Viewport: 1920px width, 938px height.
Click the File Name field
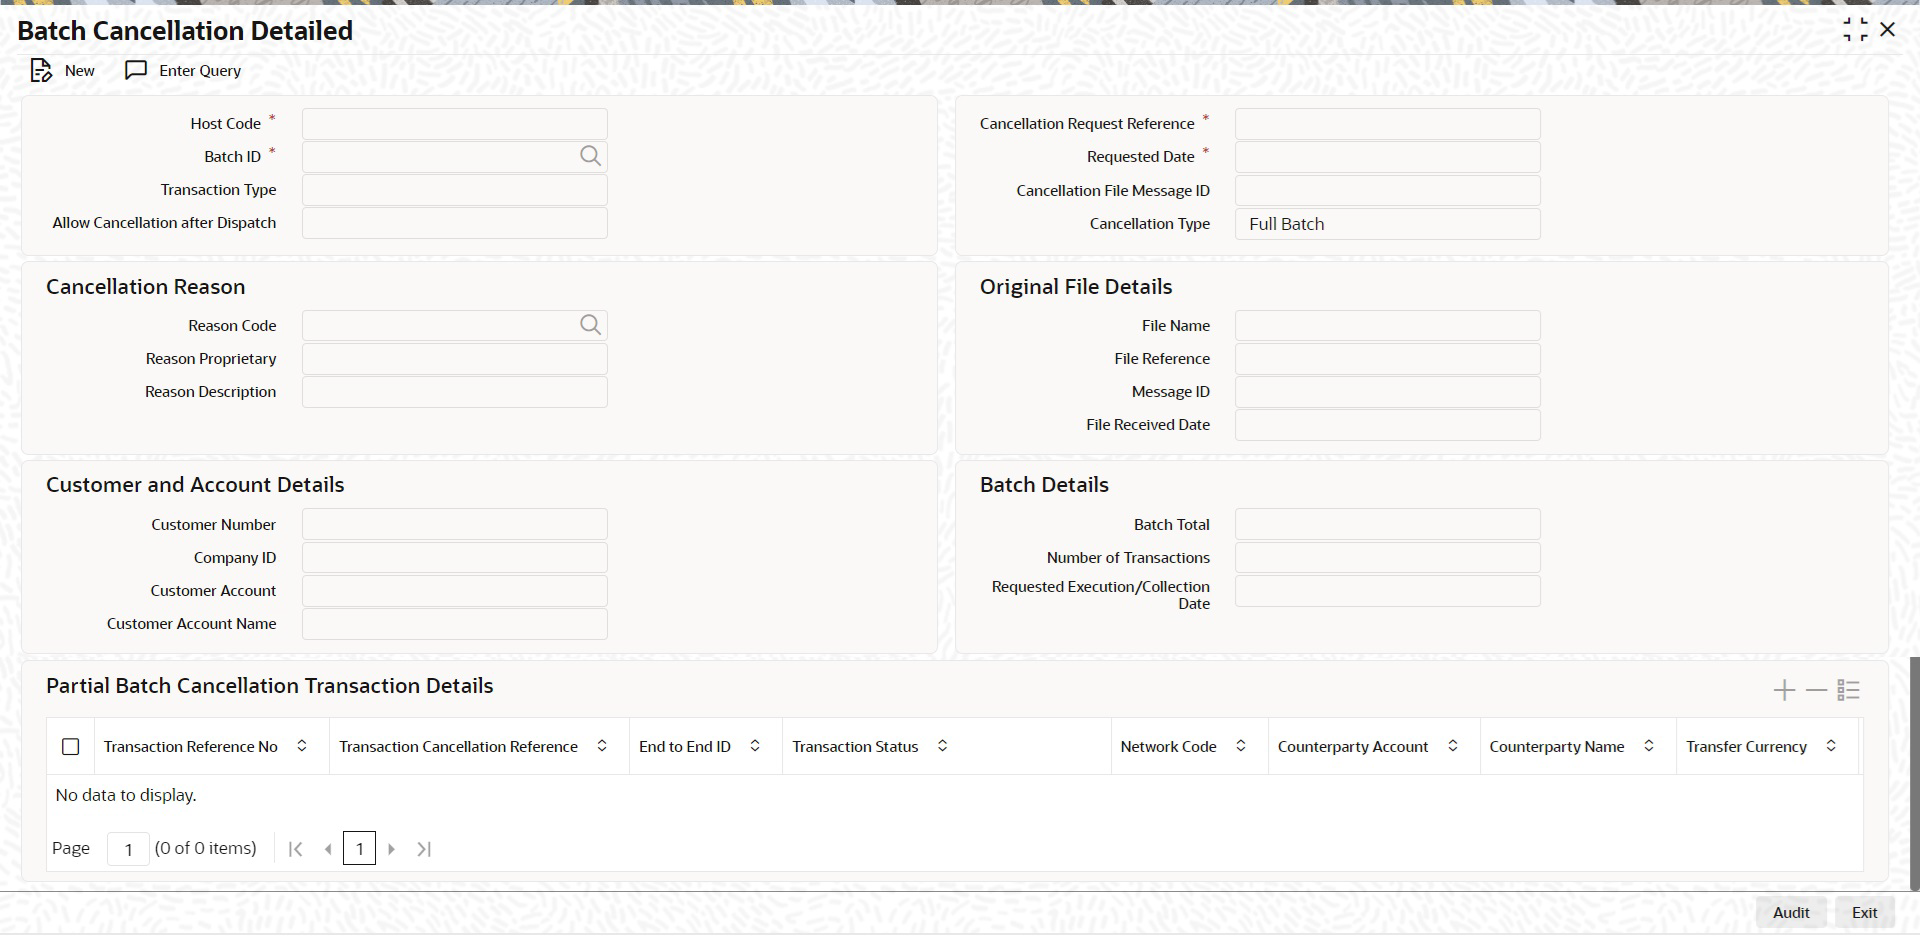point(1388,326)
